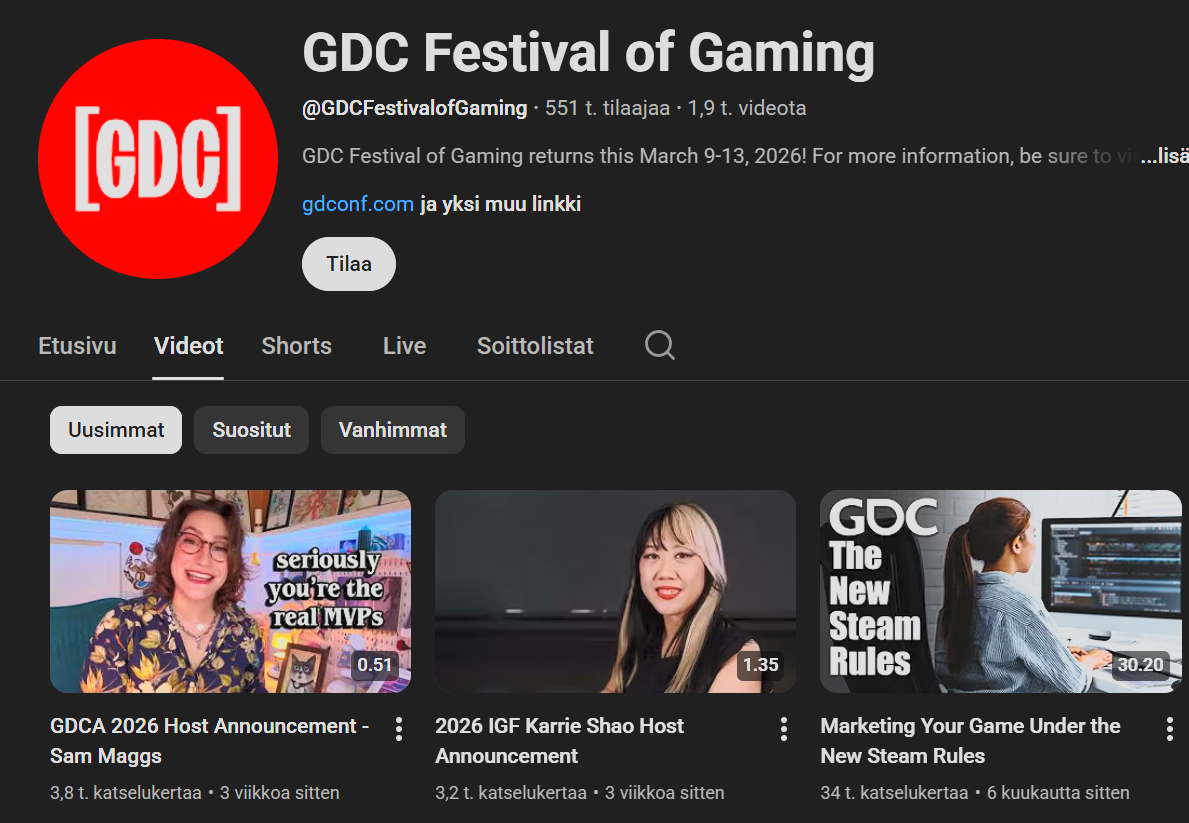
Task: Play the Sam Maggs 'real MVPs' thumbnail
Action: coord(231,591)
